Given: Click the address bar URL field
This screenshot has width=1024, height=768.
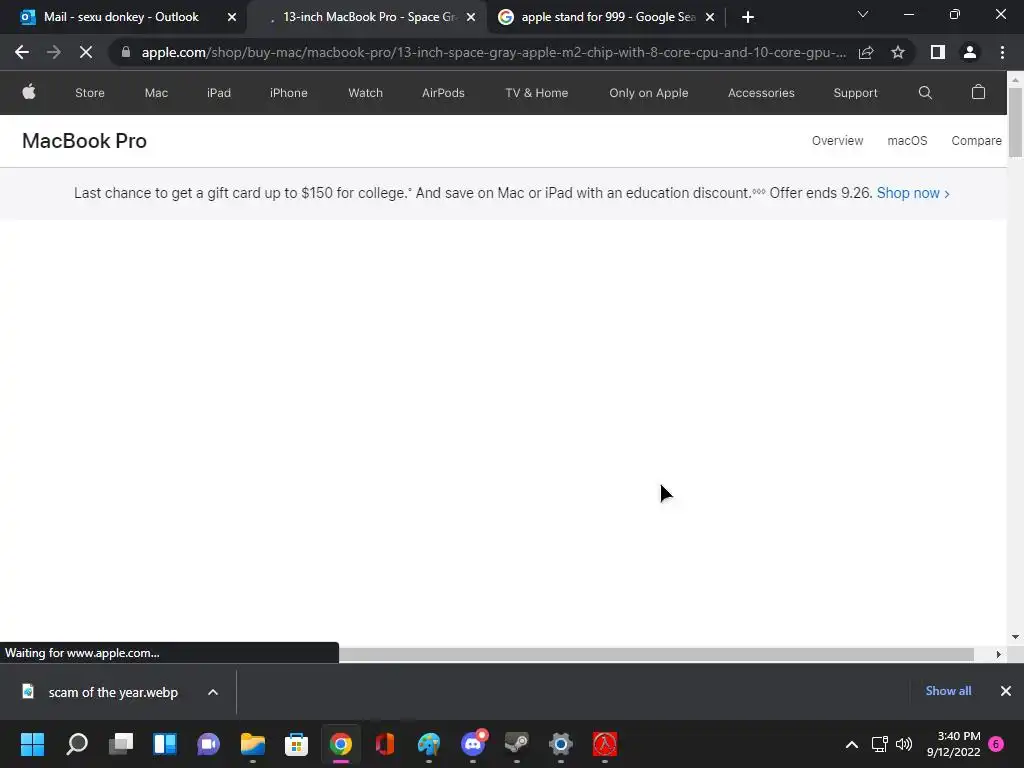Looking at the screenshot, I should point(493,52).
